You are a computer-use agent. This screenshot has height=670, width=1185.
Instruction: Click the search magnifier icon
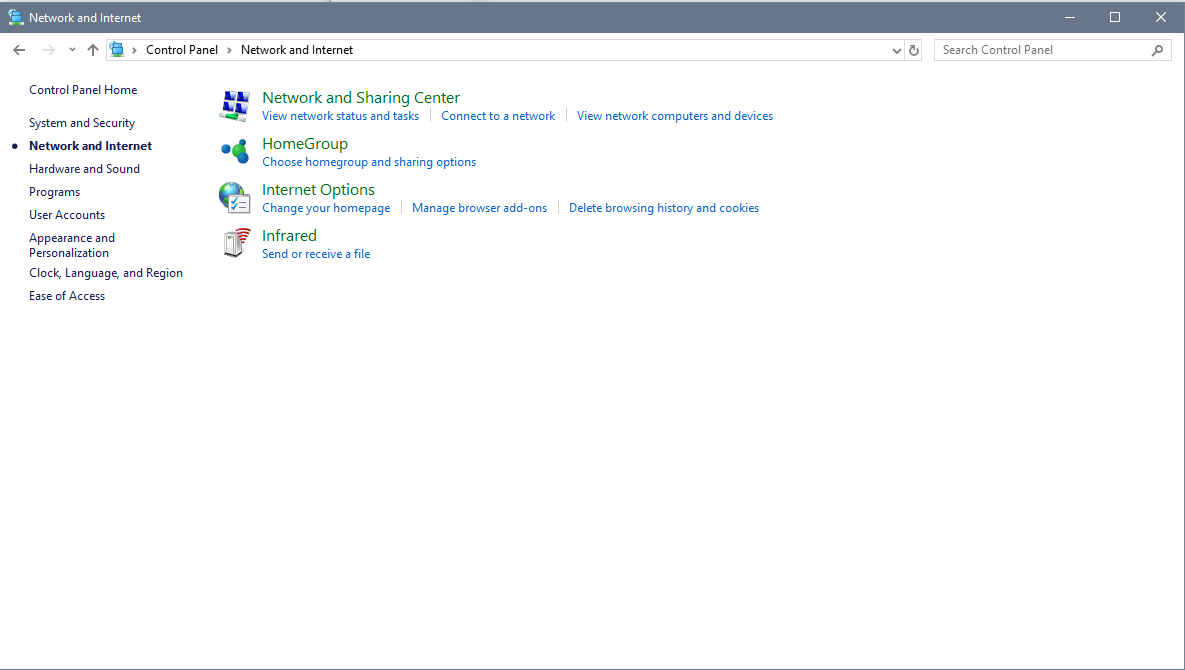[x=1157, y=51]
